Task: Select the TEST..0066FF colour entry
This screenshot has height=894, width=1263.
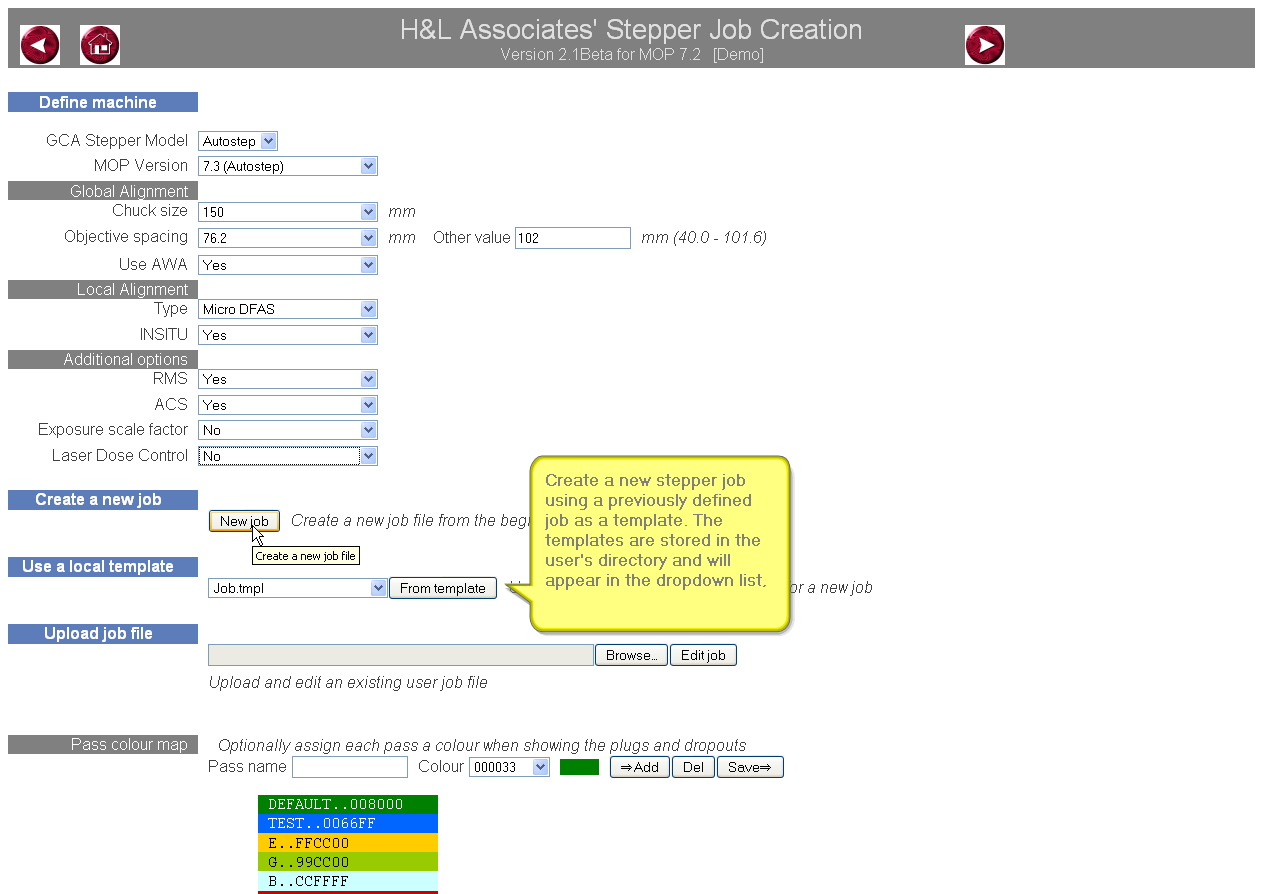Action: pyautogui.click(x=348, y=823)
